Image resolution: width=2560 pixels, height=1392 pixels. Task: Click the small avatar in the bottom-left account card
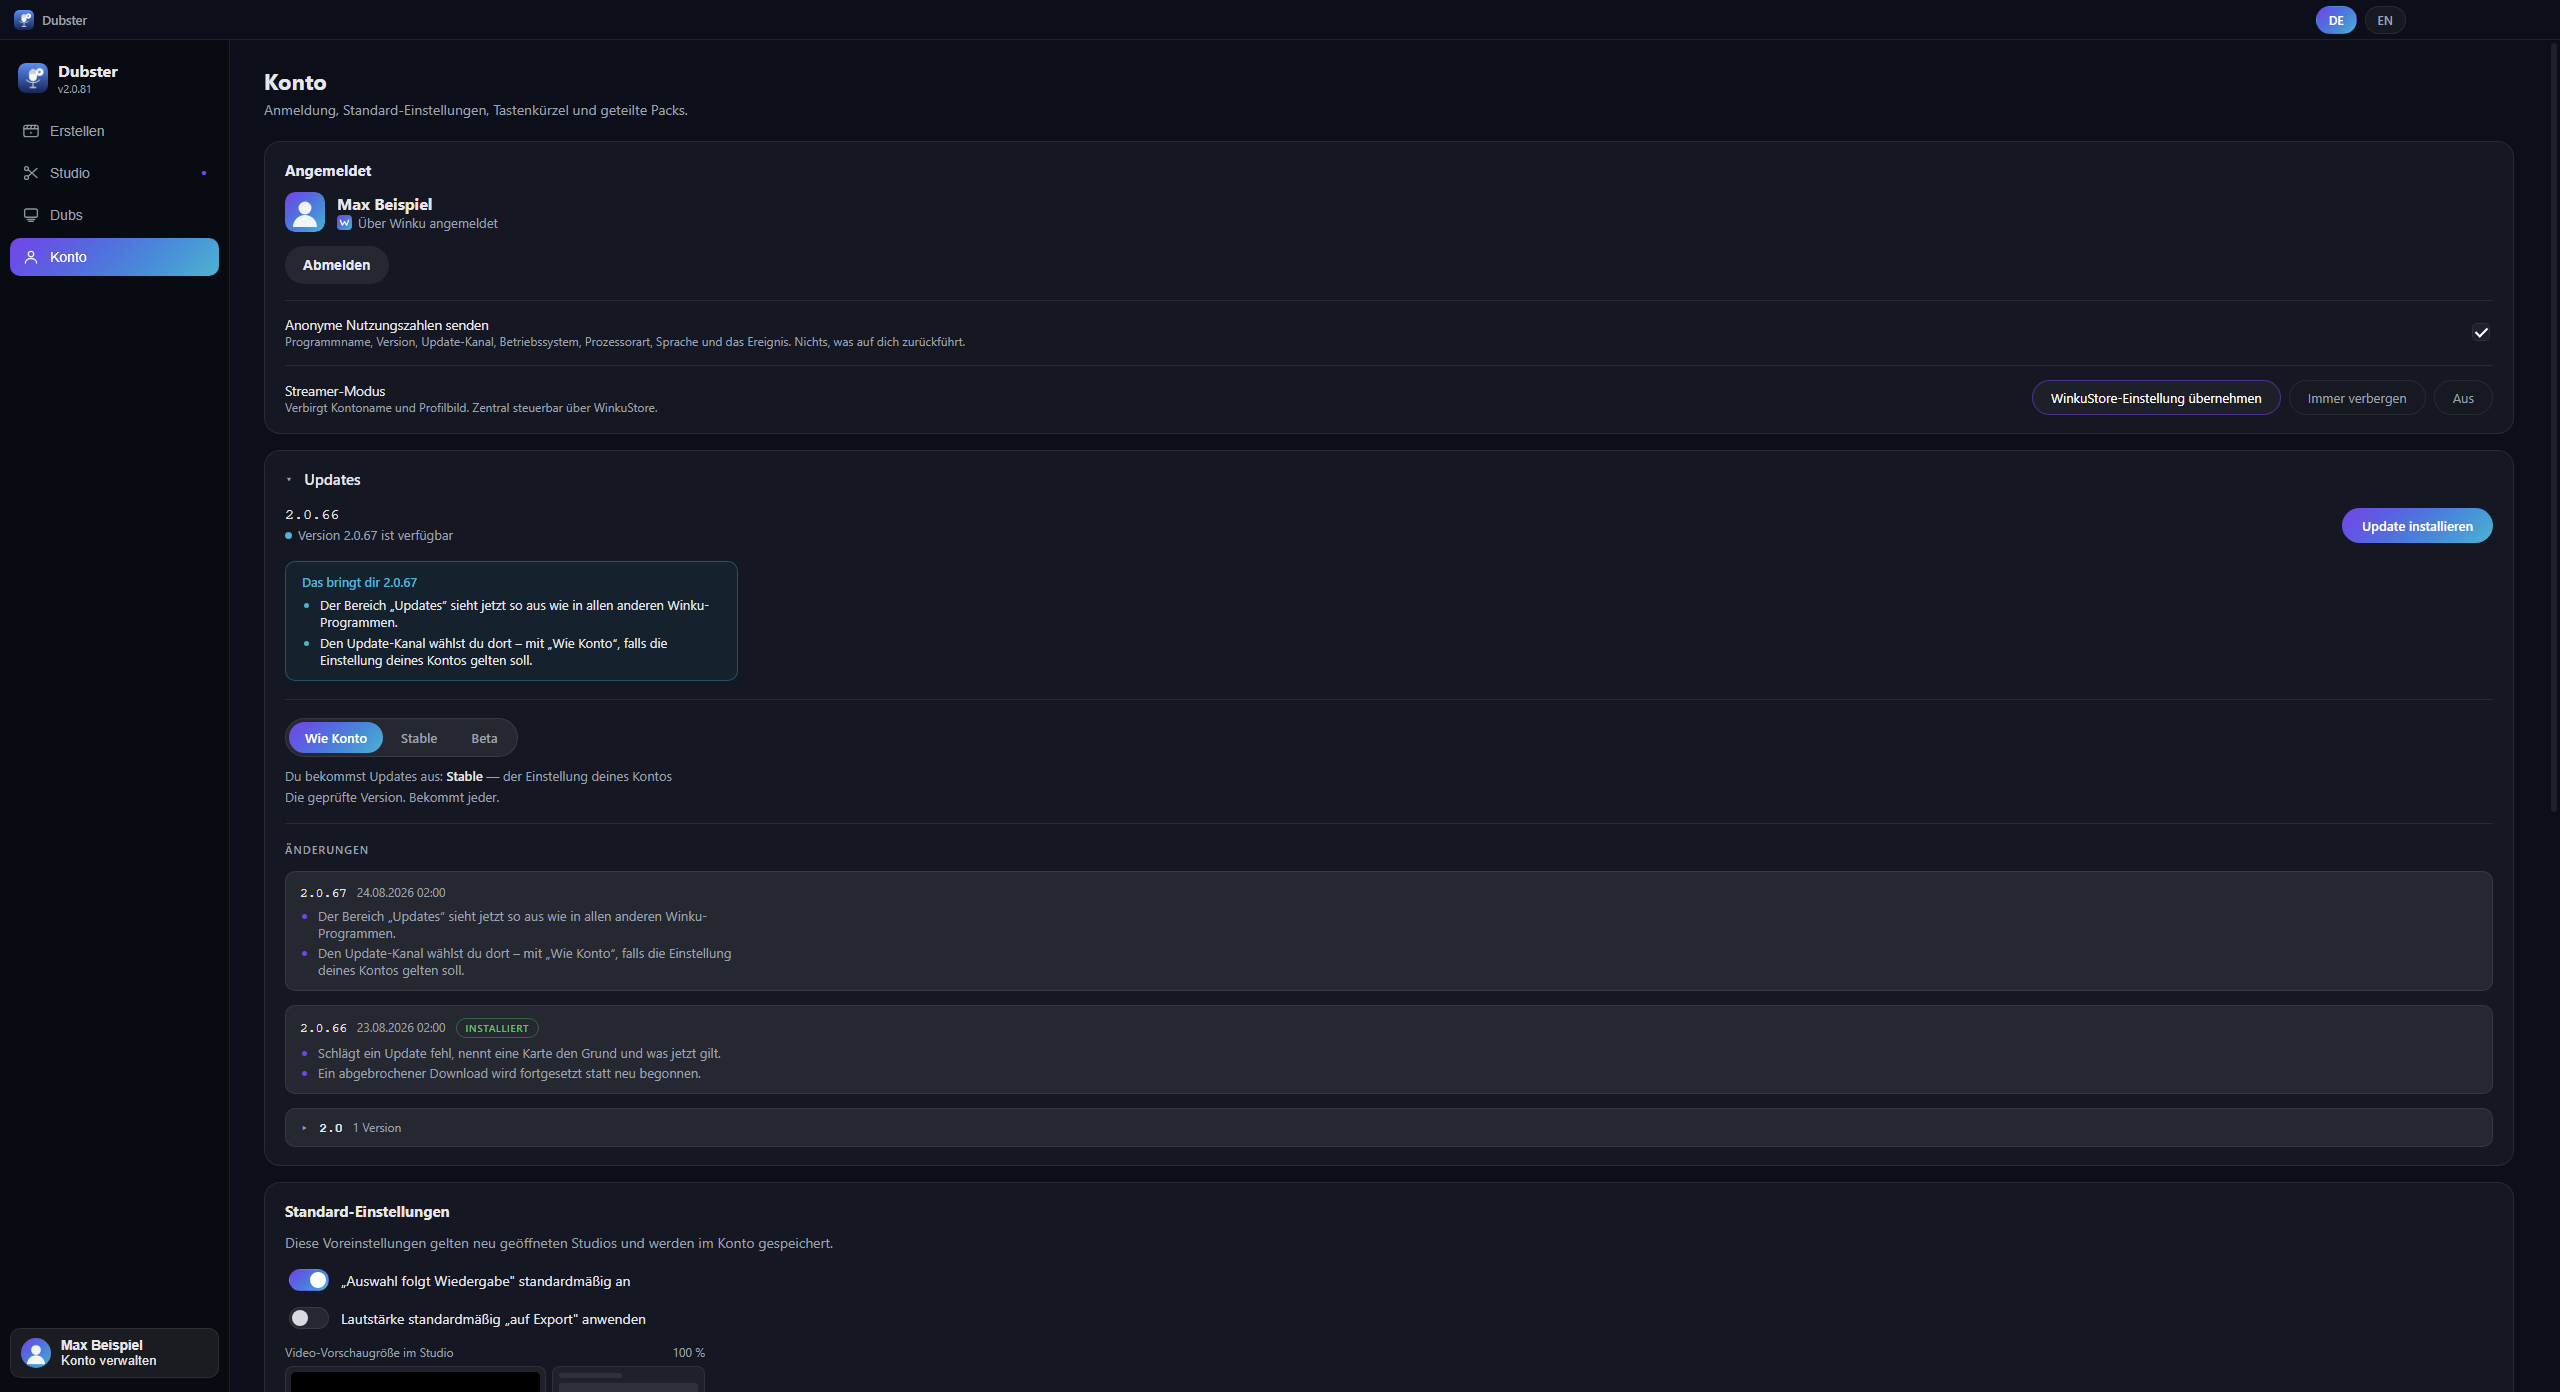[x=36, y=1353]
